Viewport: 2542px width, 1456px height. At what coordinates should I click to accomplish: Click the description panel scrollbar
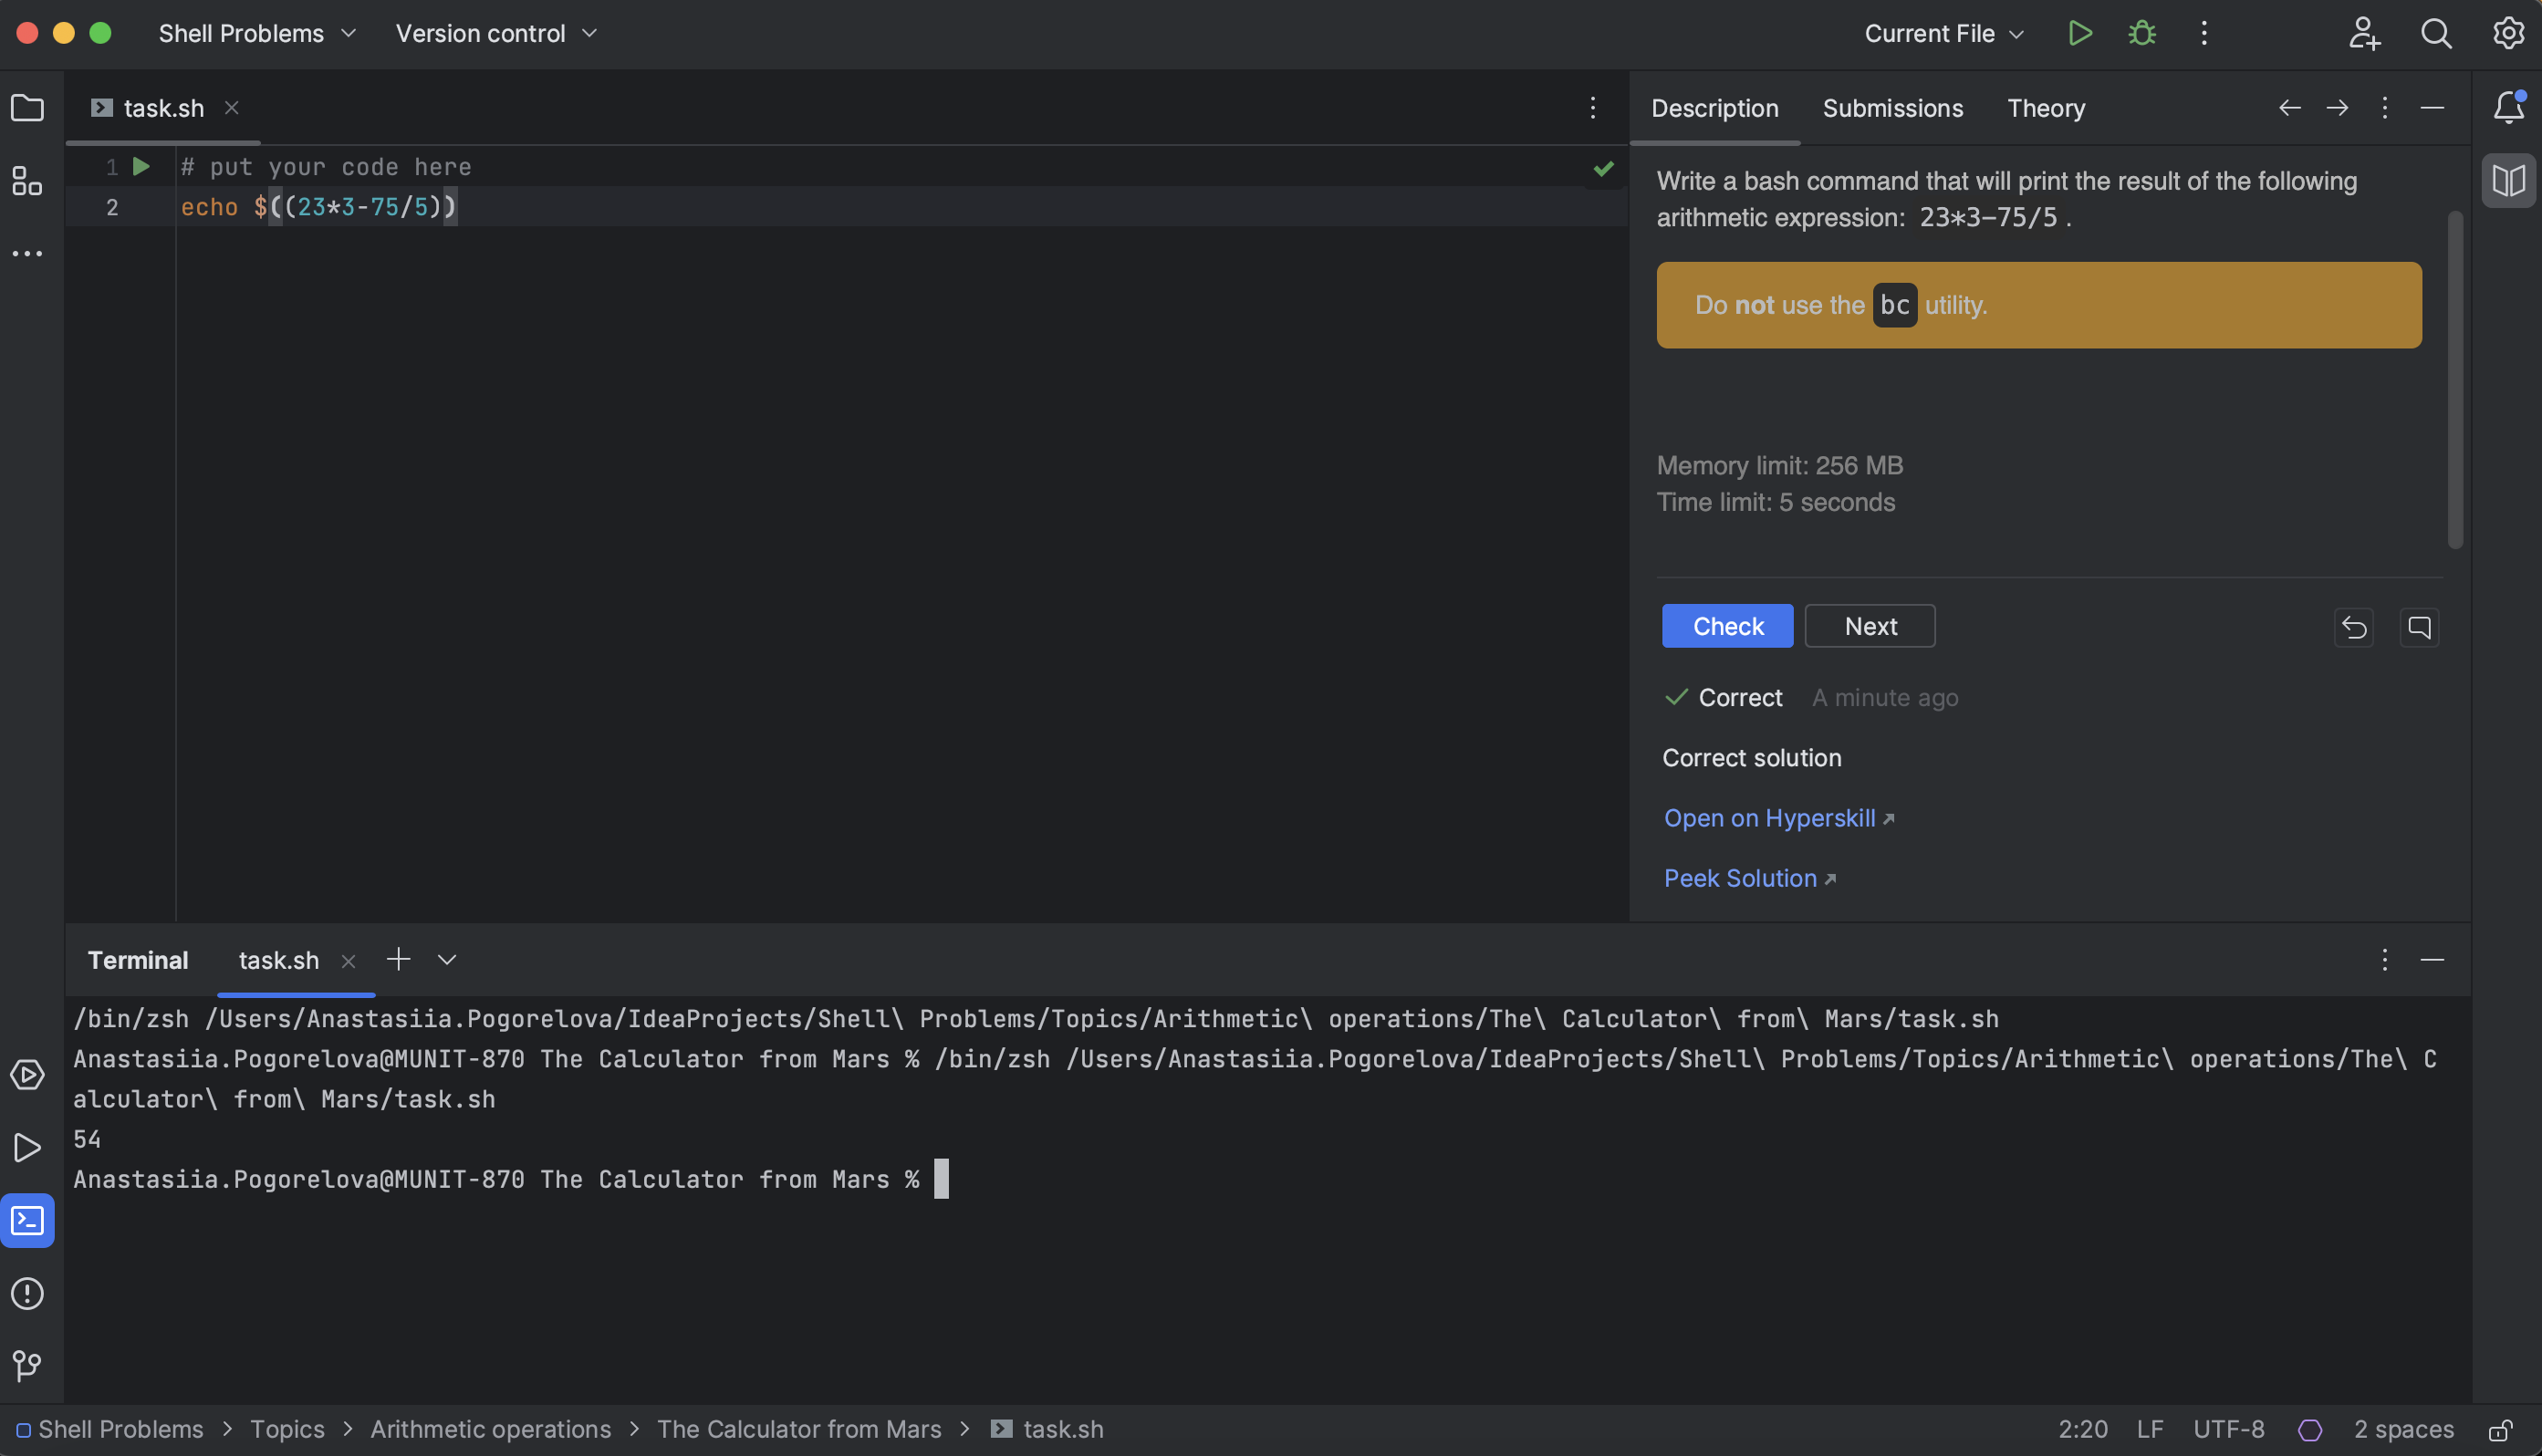(x=2455, y=380)
